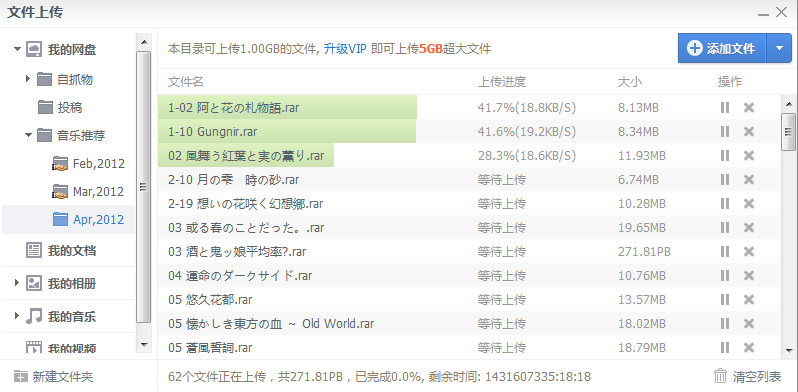Expand the 自抓物 folder
The width and height of the screenshot is (798, 392).
click(28, 78)
